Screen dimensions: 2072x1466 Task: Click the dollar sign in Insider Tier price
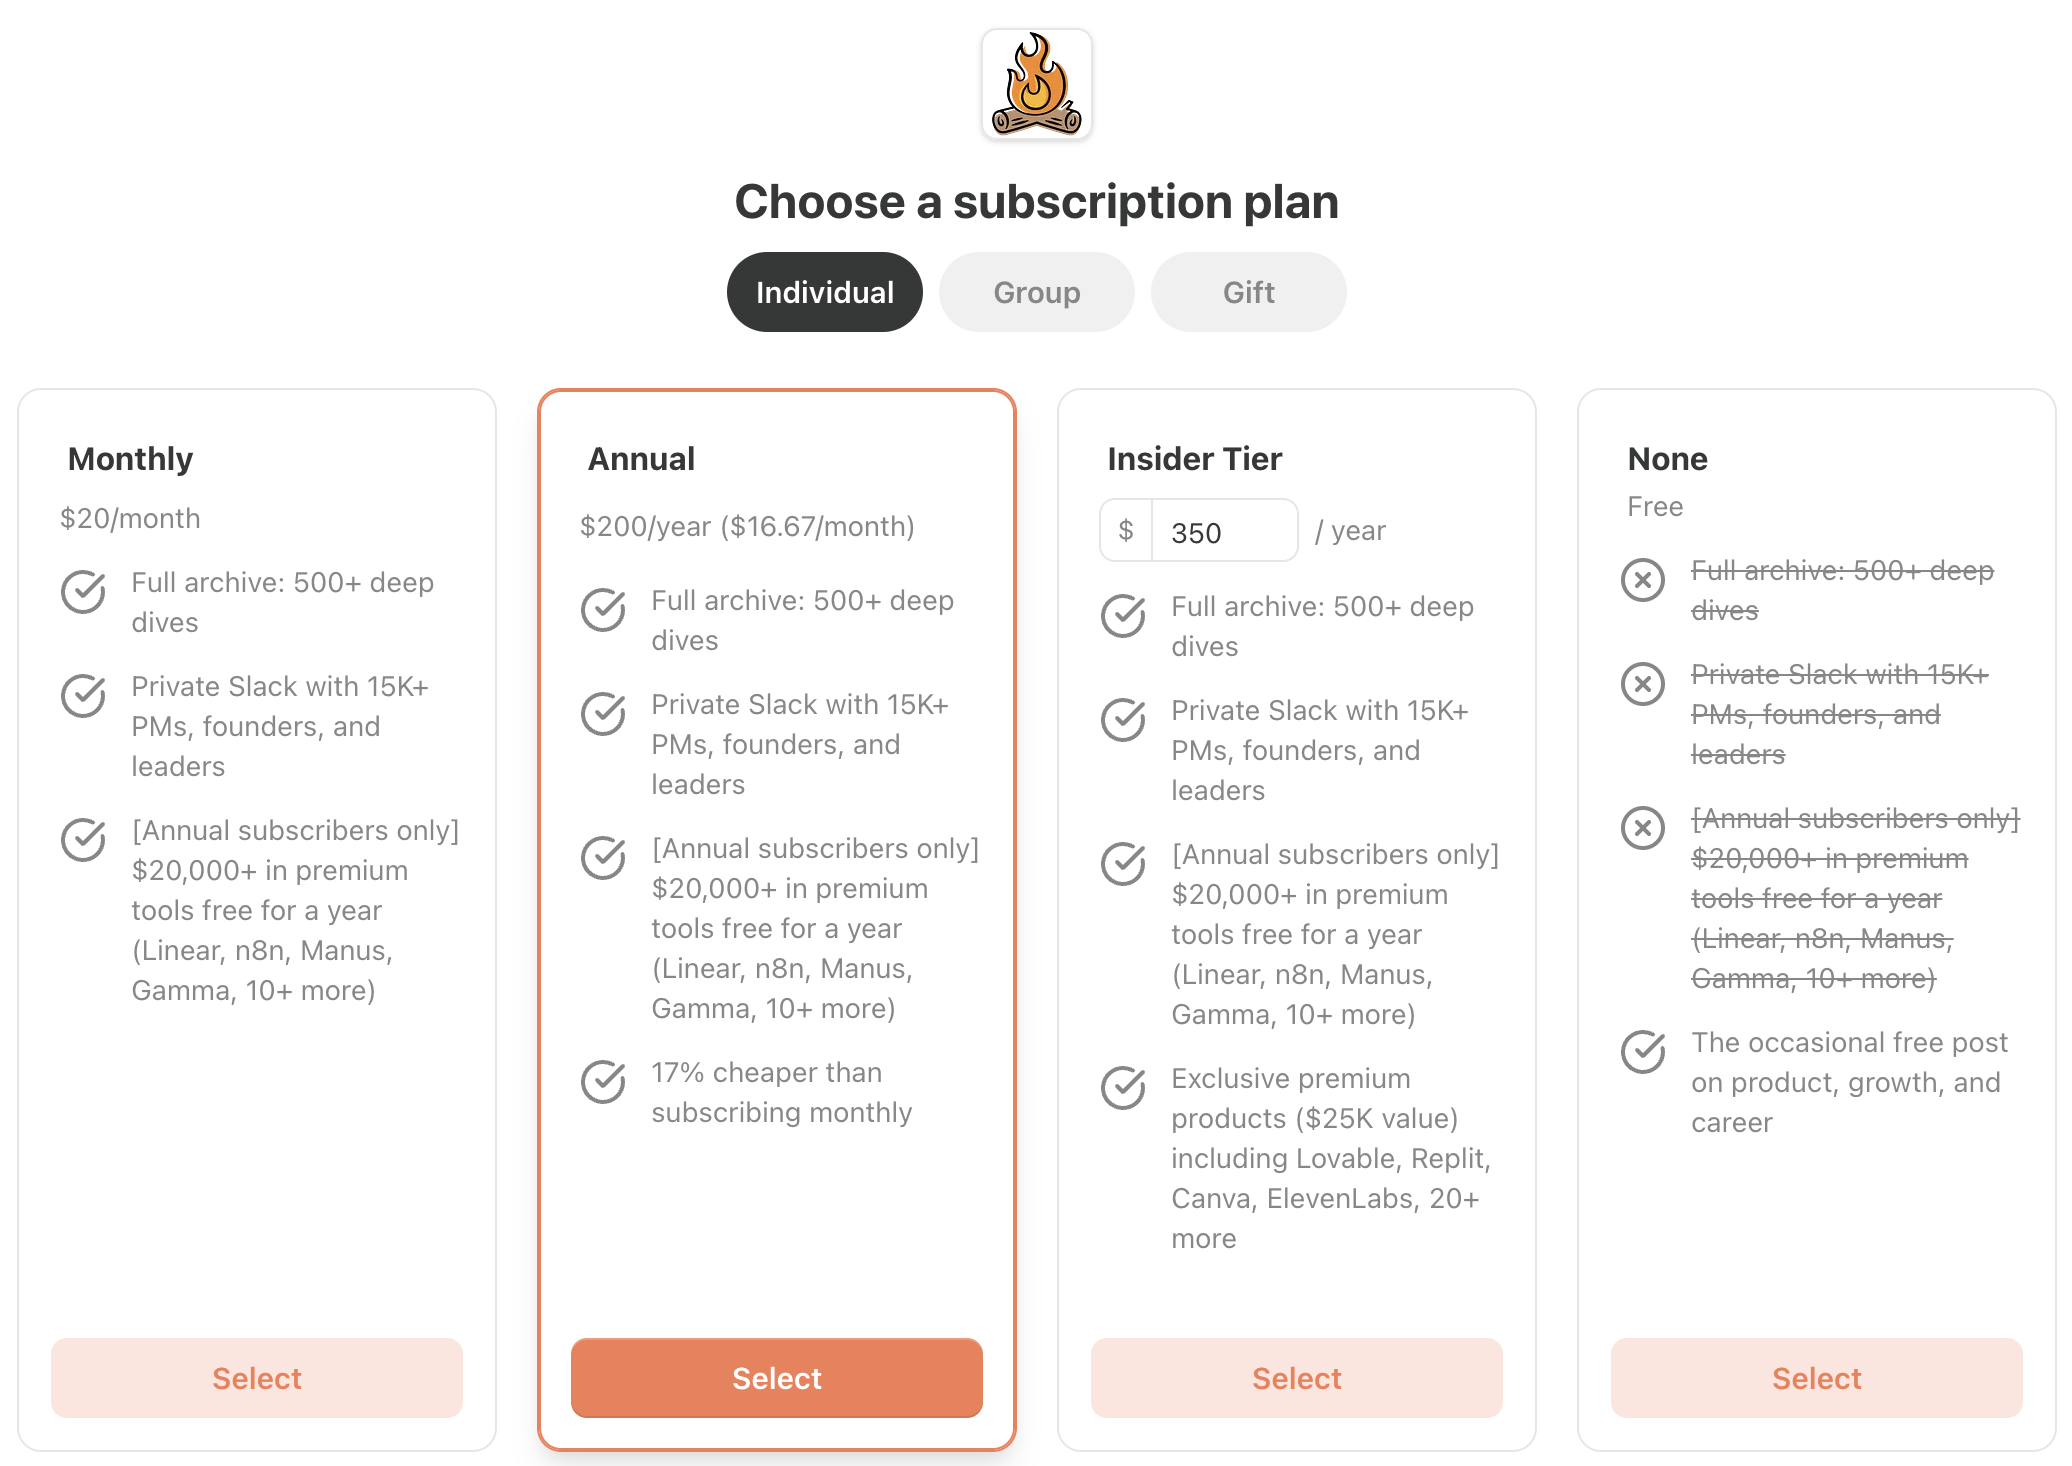pos(1126,530)
